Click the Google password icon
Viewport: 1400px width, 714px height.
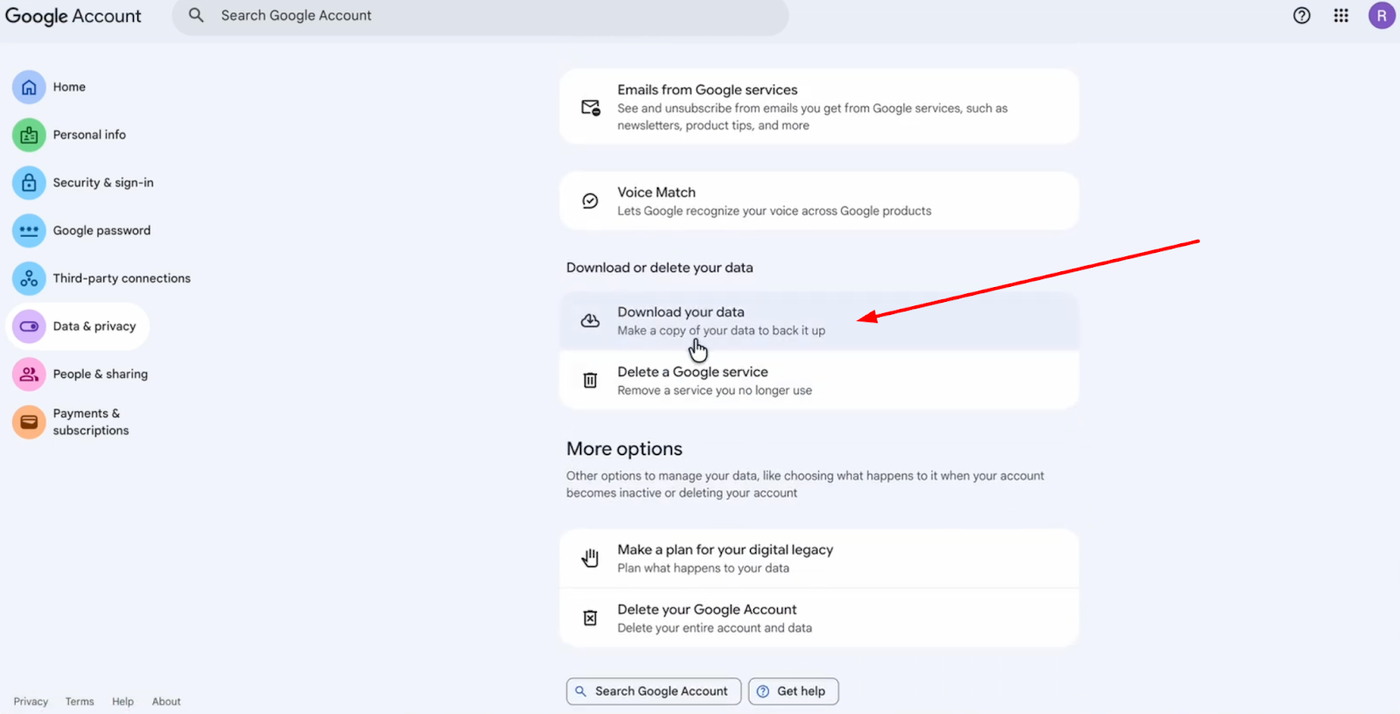29,231
